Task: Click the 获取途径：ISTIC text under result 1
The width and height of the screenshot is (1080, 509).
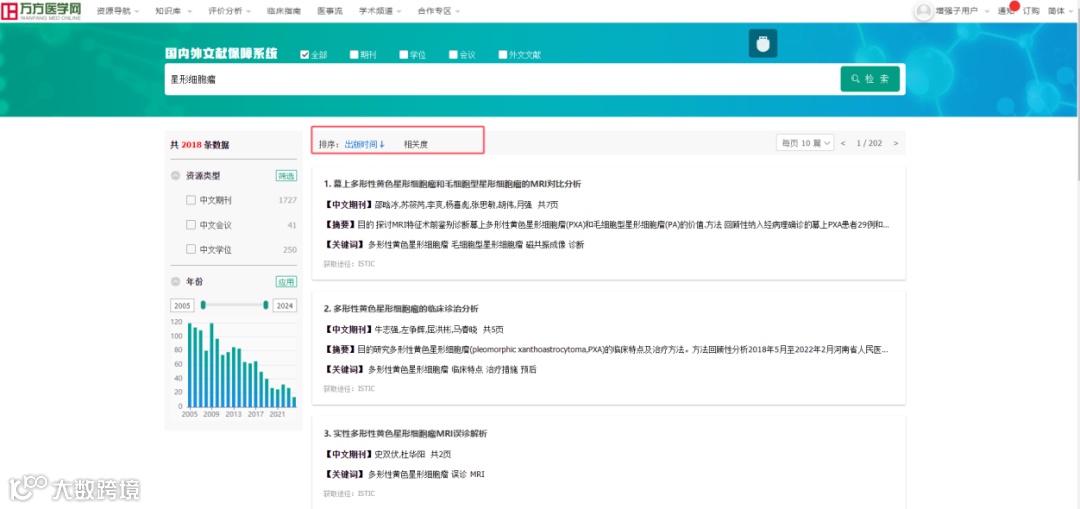Action: (x=349, y=264)
